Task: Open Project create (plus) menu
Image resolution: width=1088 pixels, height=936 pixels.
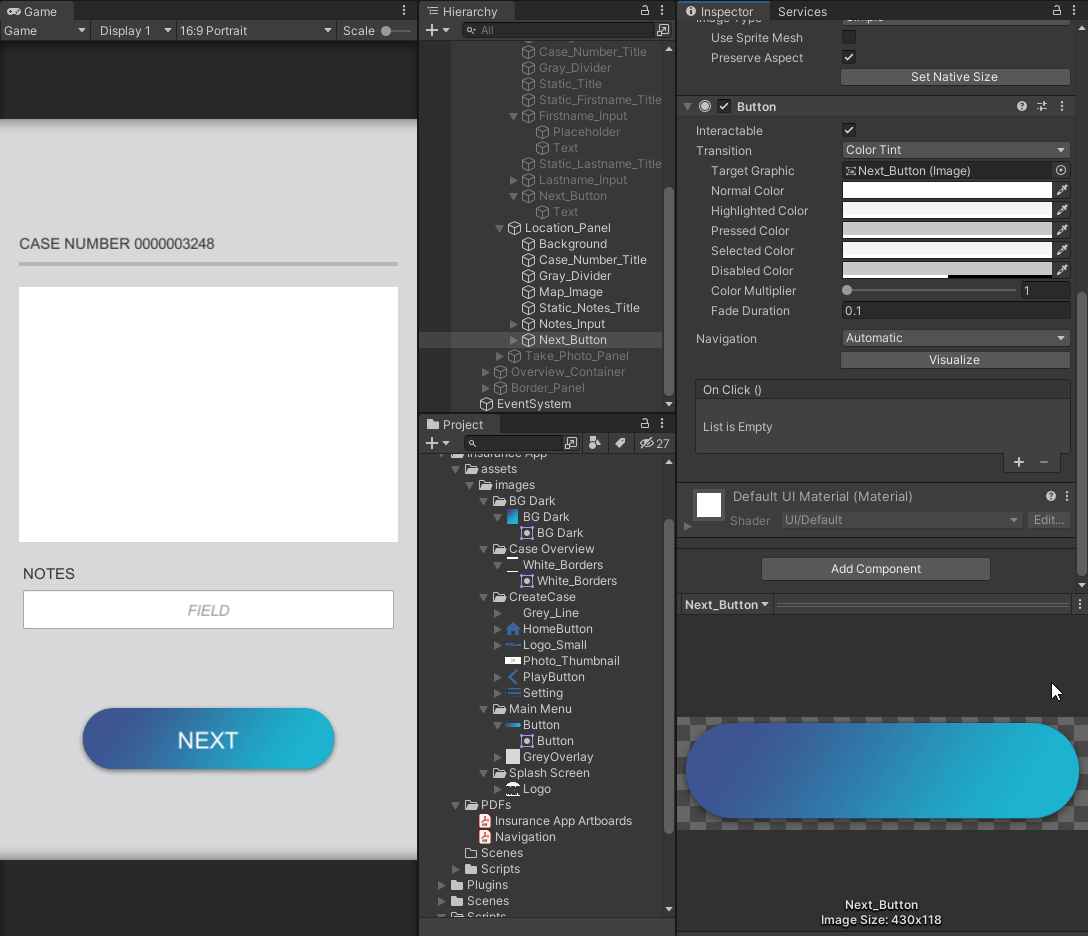Action: [437, 443]
